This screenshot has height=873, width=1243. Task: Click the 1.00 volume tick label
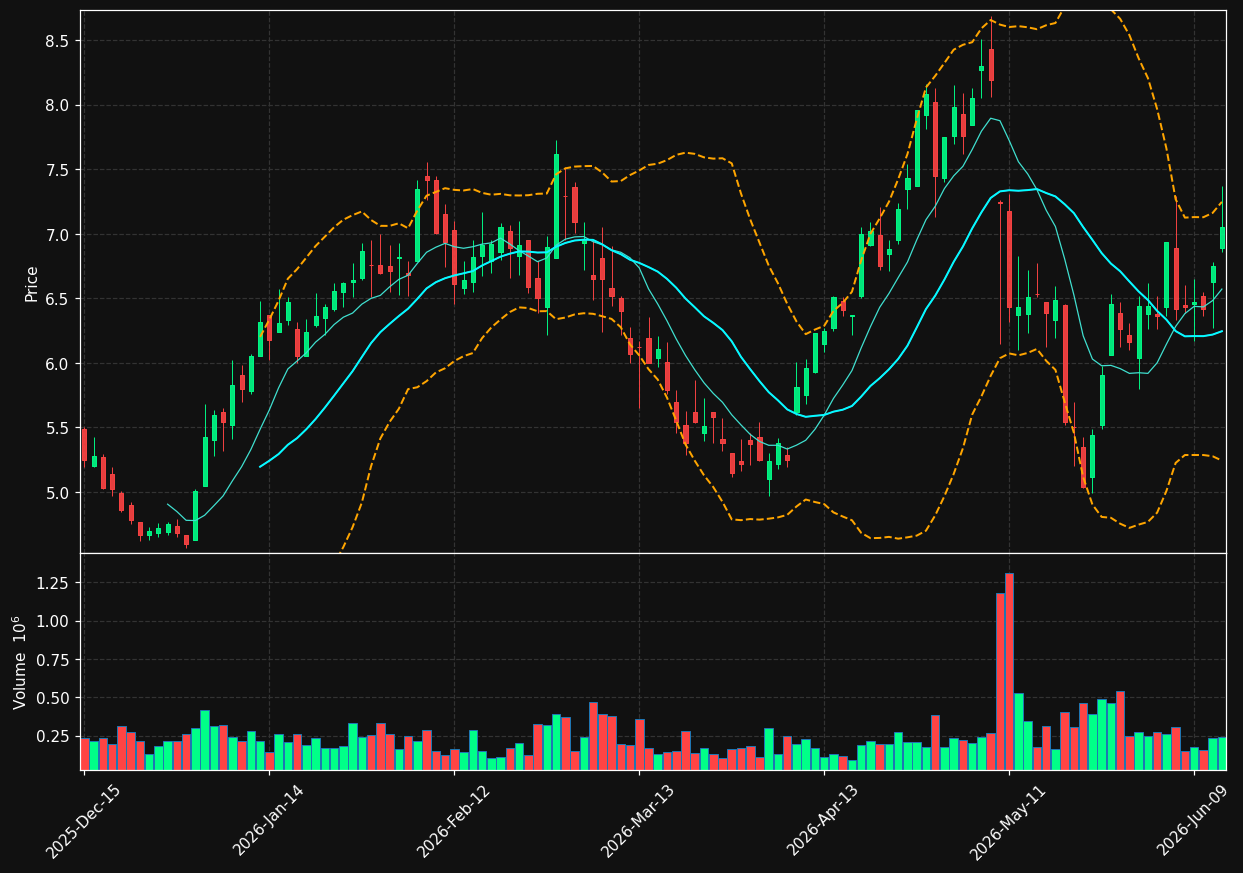coord(54,621)
